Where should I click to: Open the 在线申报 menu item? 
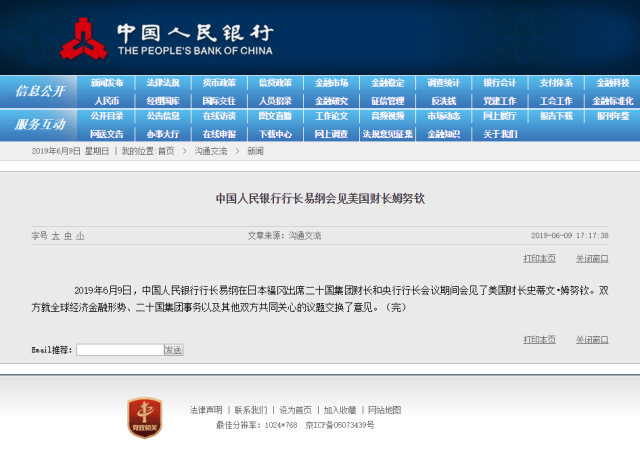tap(219, 134)
